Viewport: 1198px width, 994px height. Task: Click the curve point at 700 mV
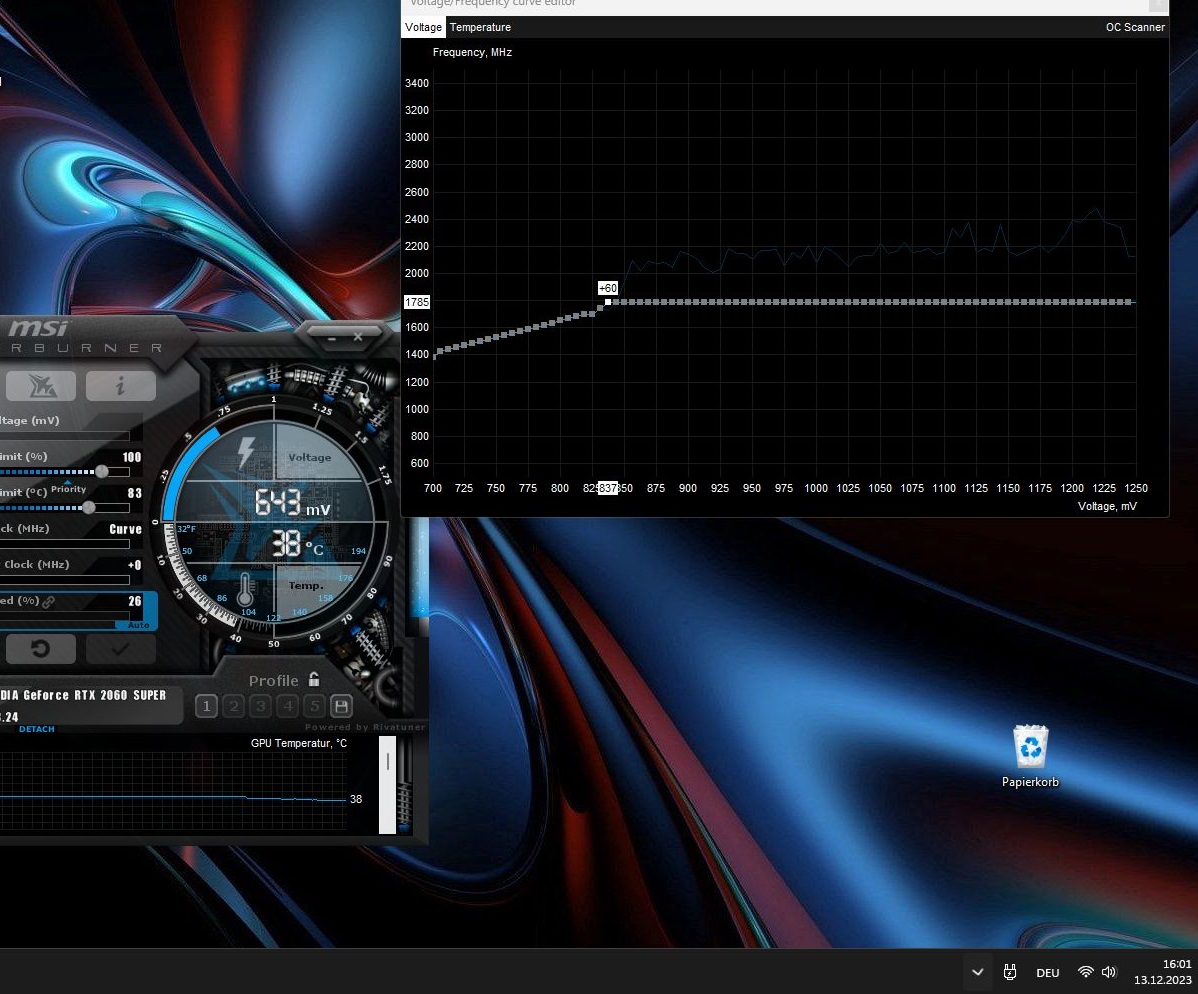tap(435, 355)
